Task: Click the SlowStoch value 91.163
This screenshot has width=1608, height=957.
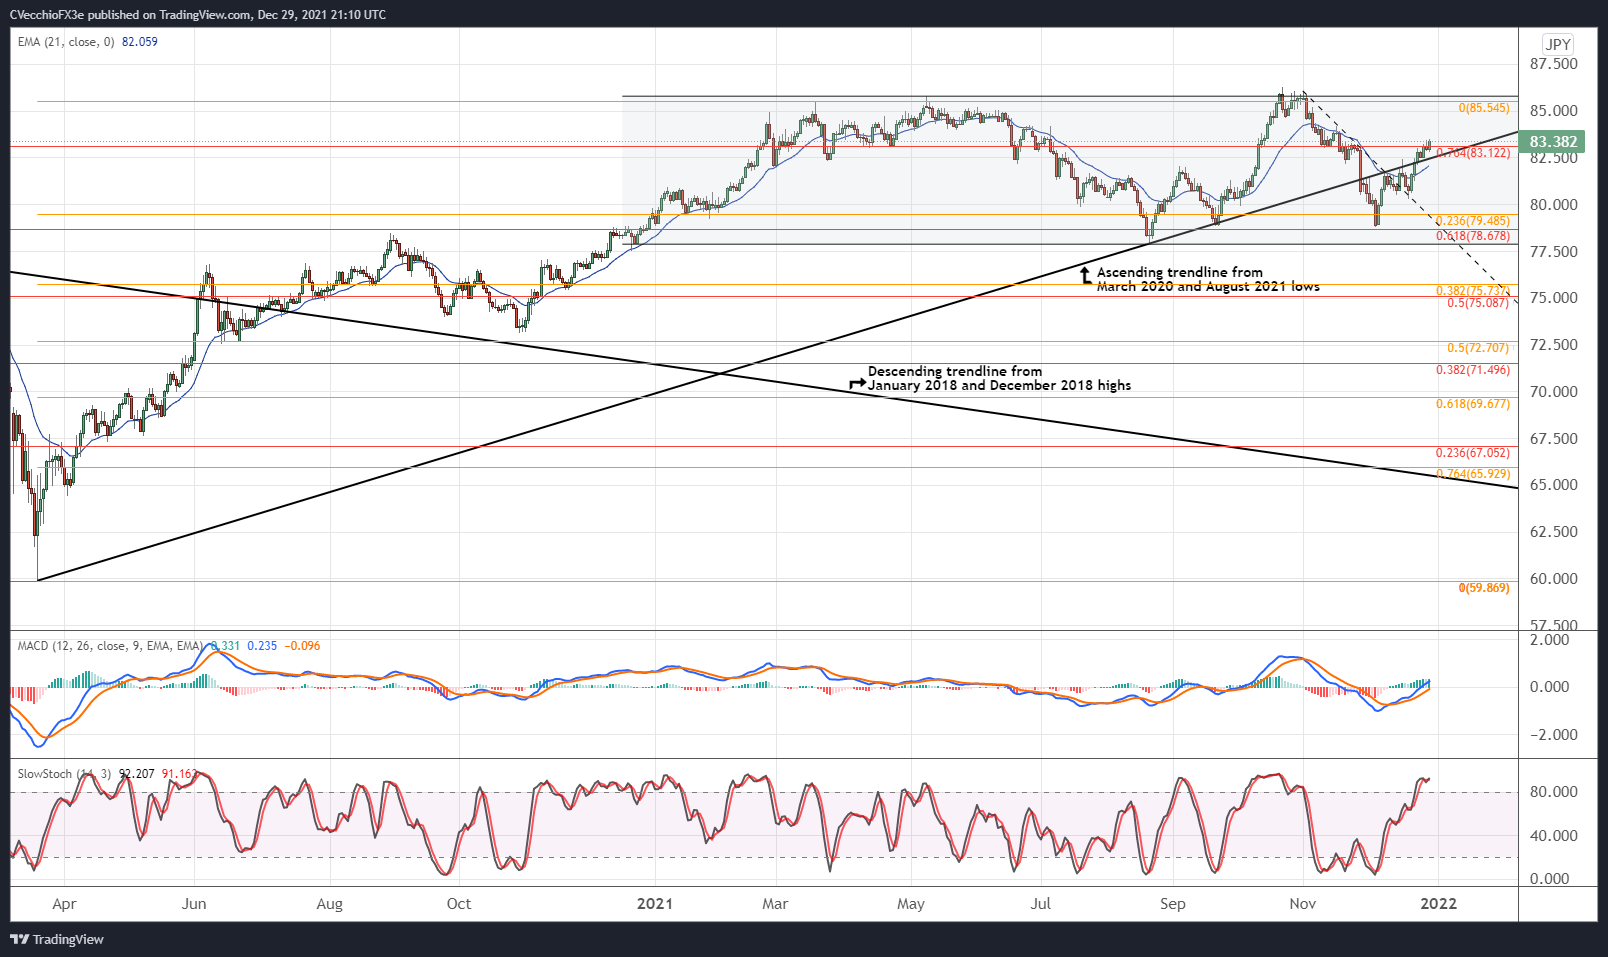Action: coord(180,774)
